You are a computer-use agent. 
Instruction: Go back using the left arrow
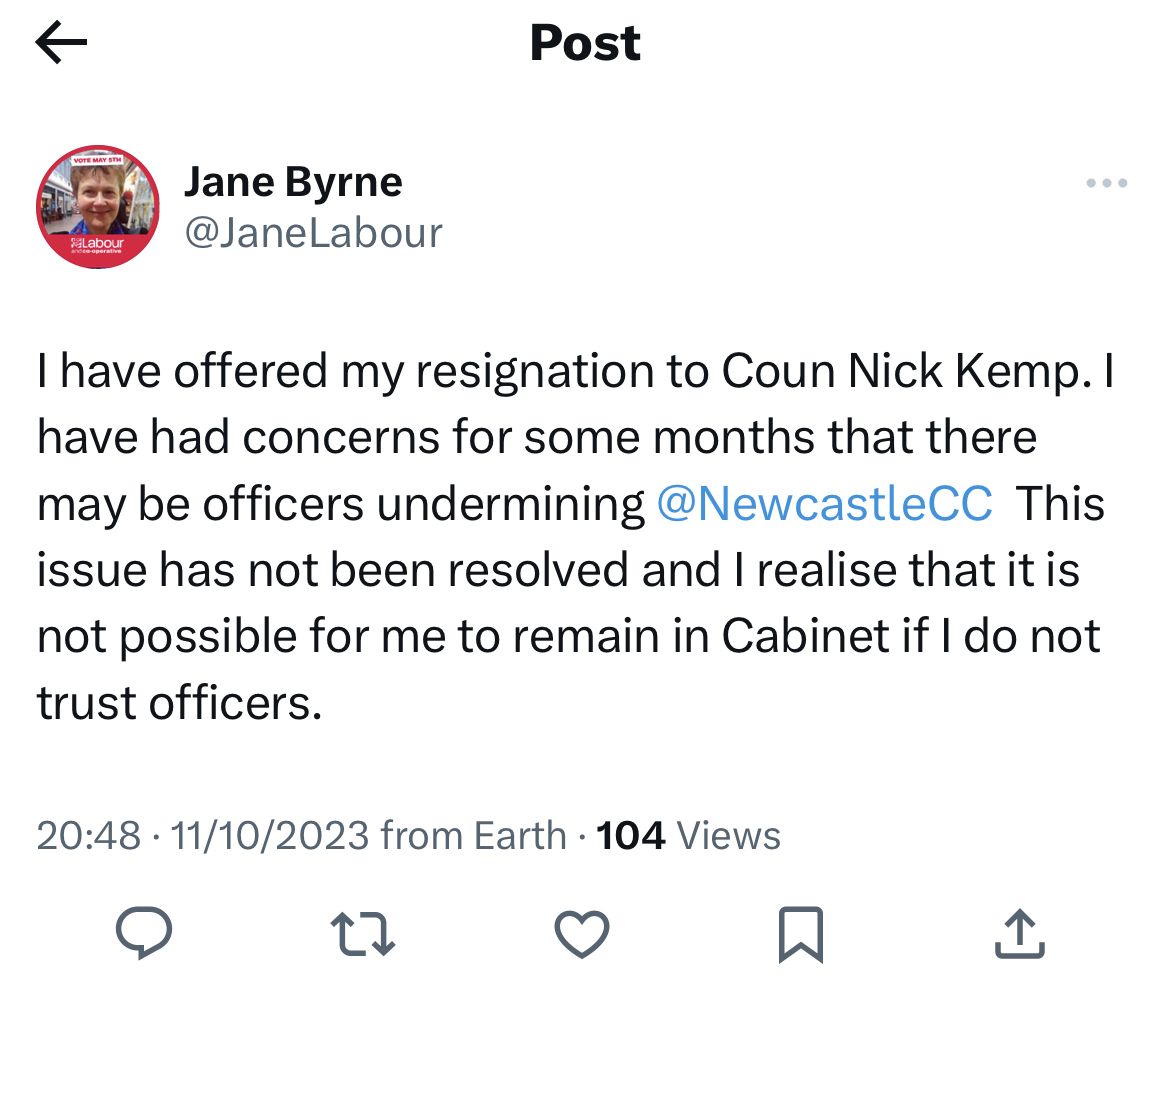pyautogui.click(x=61, y=43)
